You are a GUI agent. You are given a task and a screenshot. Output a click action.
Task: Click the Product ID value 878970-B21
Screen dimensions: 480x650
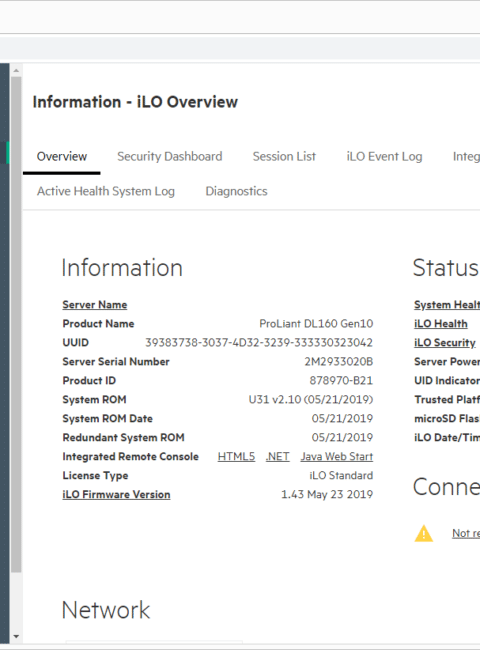tap(341, 381)
